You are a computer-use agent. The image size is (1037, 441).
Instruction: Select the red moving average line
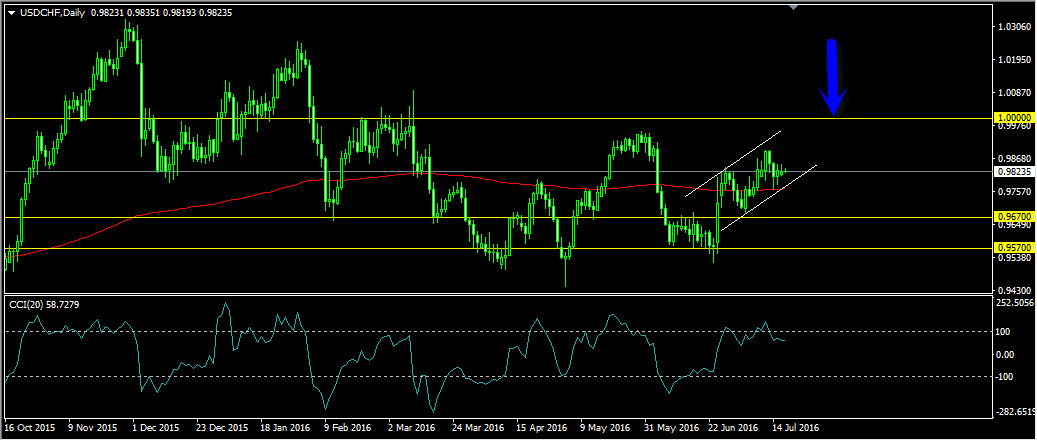pos(200,207)
